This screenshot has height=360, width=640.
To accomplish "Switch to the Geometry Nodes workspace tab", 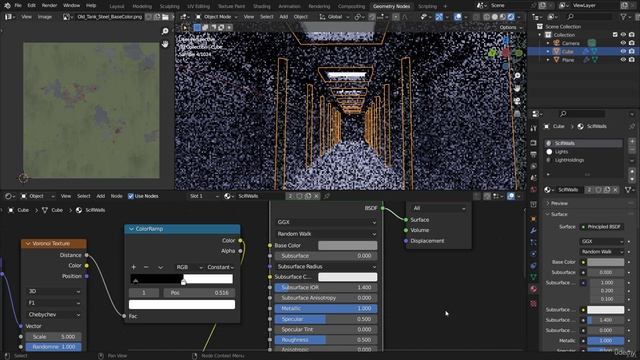I will tap(391, 6).
